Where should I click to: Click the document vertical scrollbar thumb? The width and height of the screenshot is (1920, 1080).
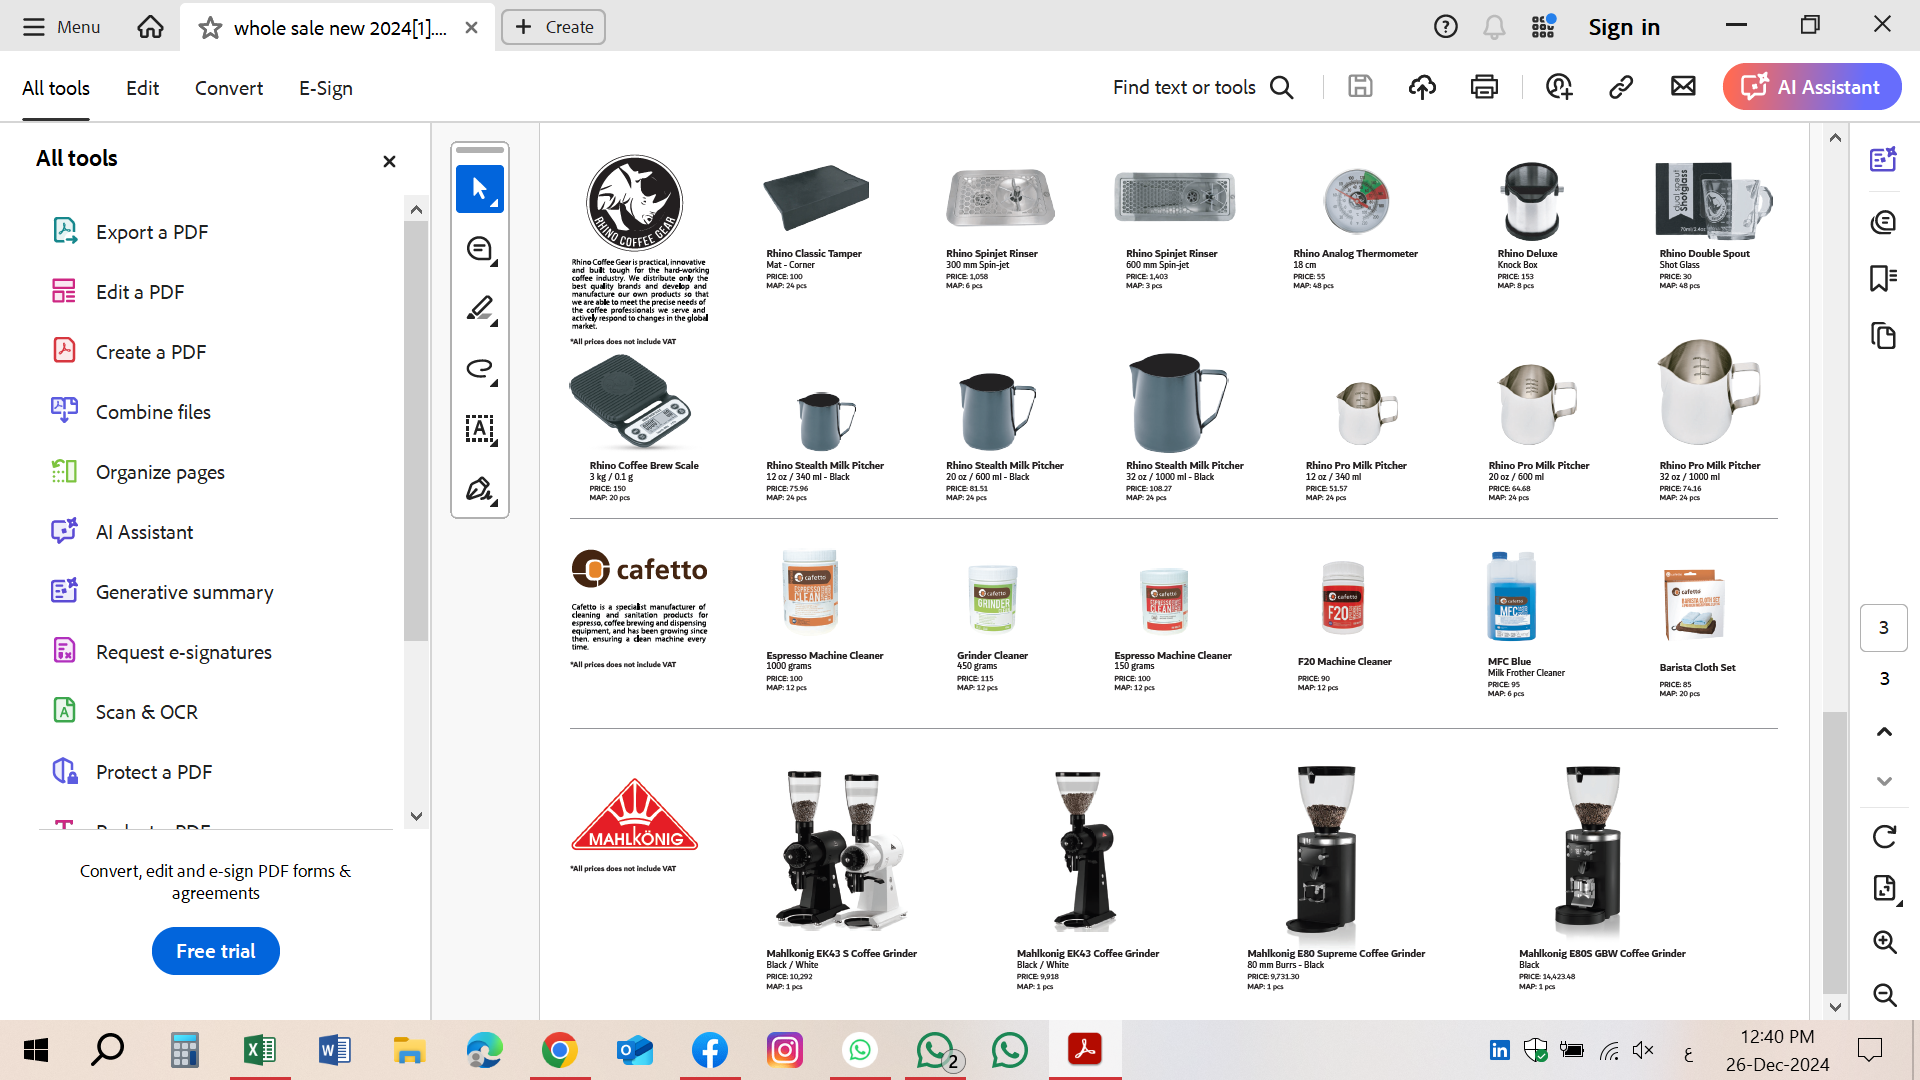coord(1834,850)
